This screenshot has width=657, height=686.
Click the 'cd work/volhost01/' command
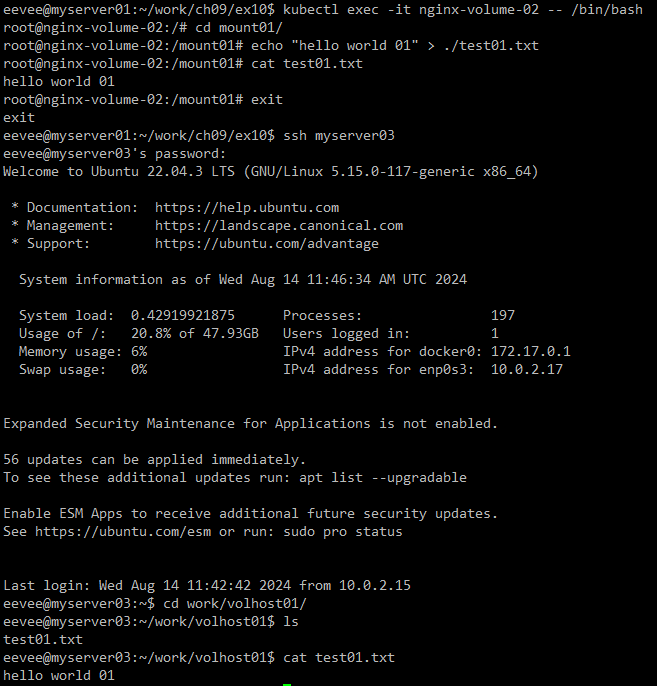coord(234,603)
